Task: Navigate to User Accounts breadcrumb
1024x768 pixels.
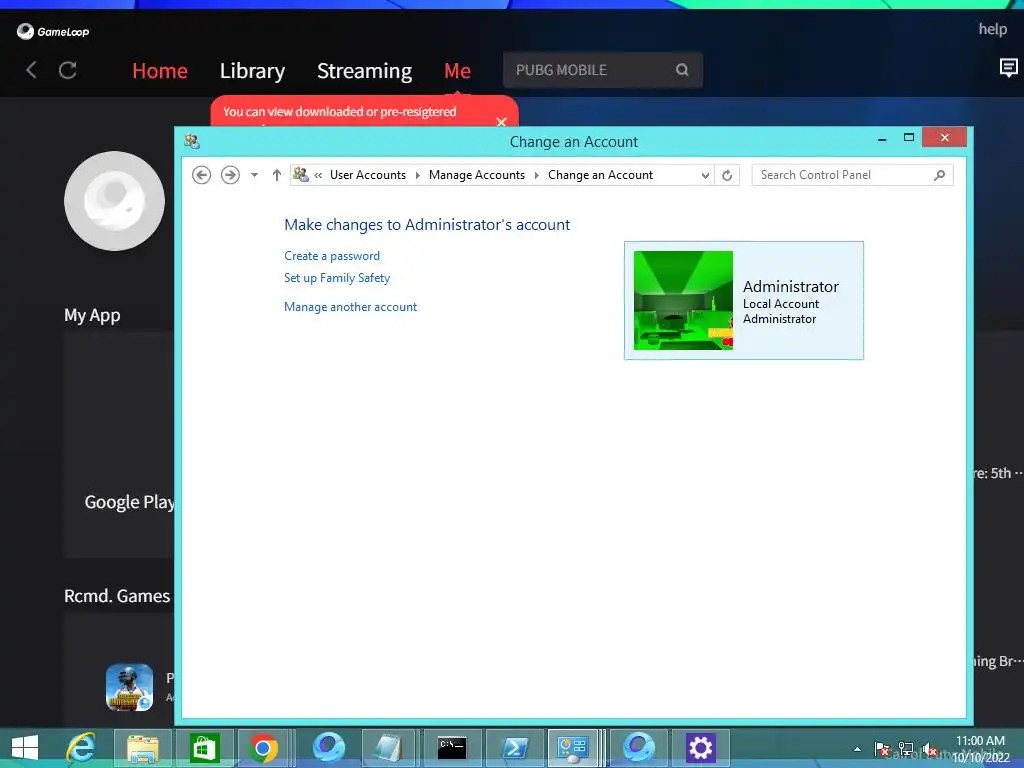Action: pyautogui.click(x=368, y=175)
